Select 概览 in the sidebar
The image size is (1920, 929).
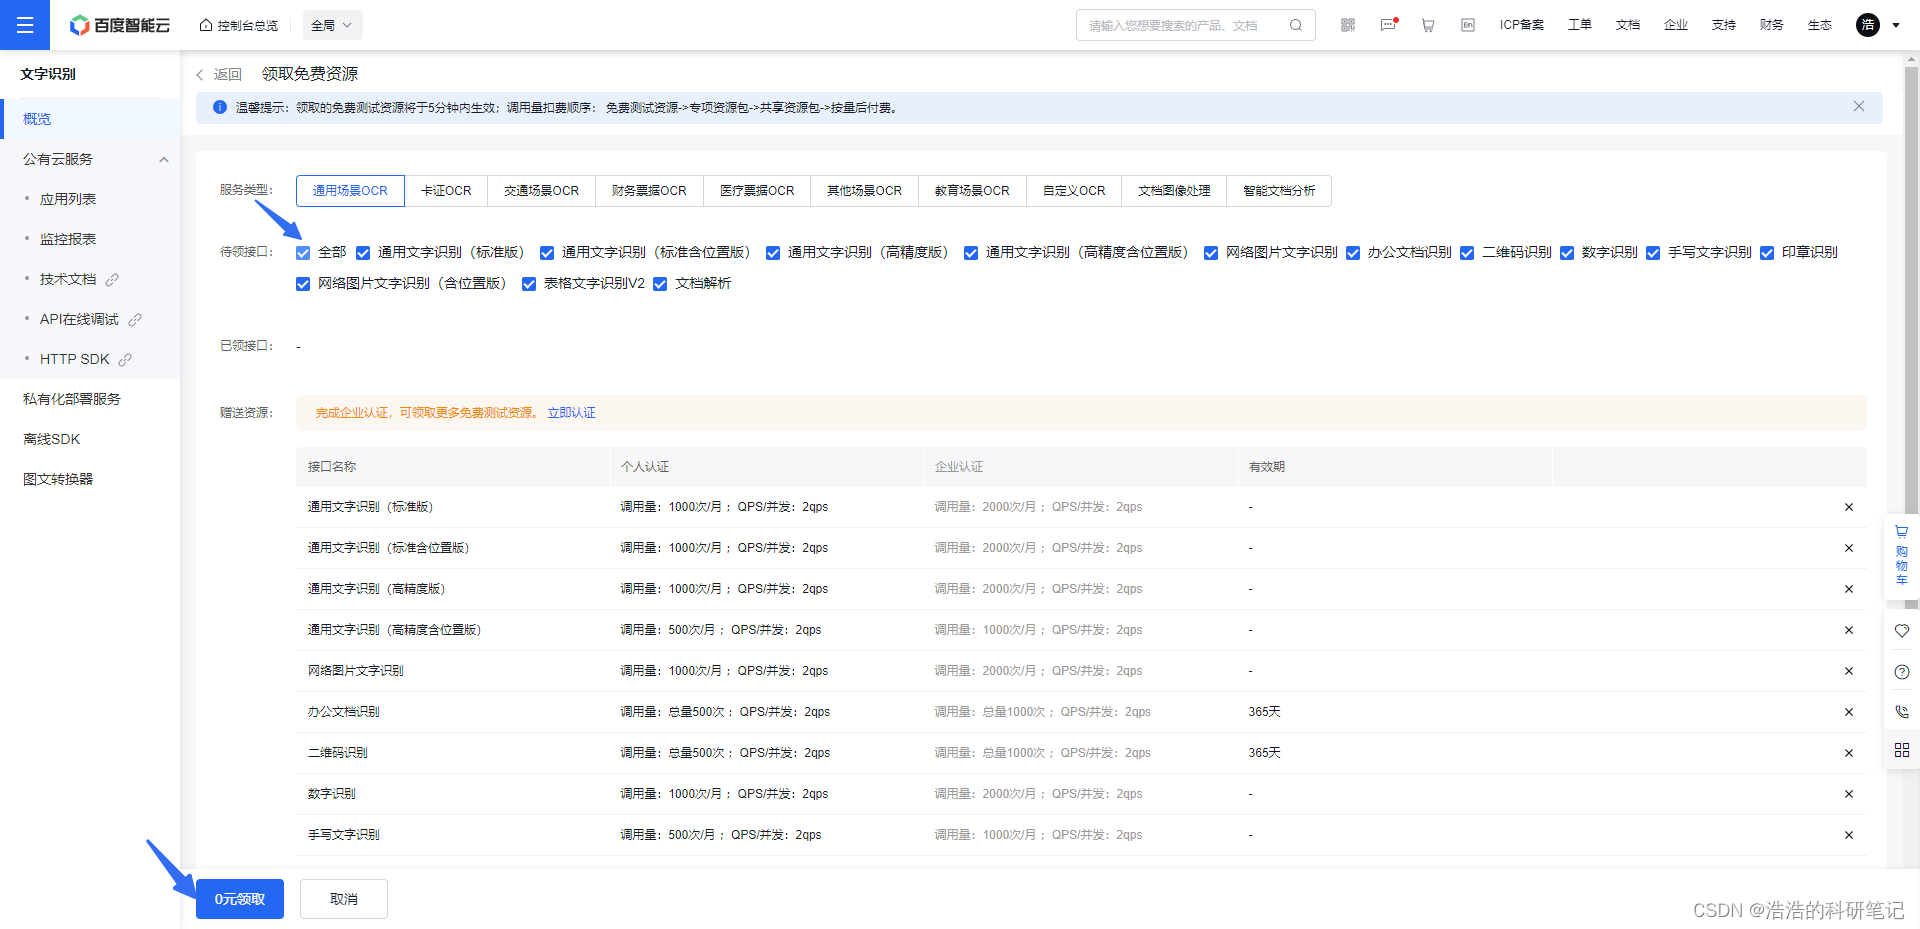tap(90, 119)
